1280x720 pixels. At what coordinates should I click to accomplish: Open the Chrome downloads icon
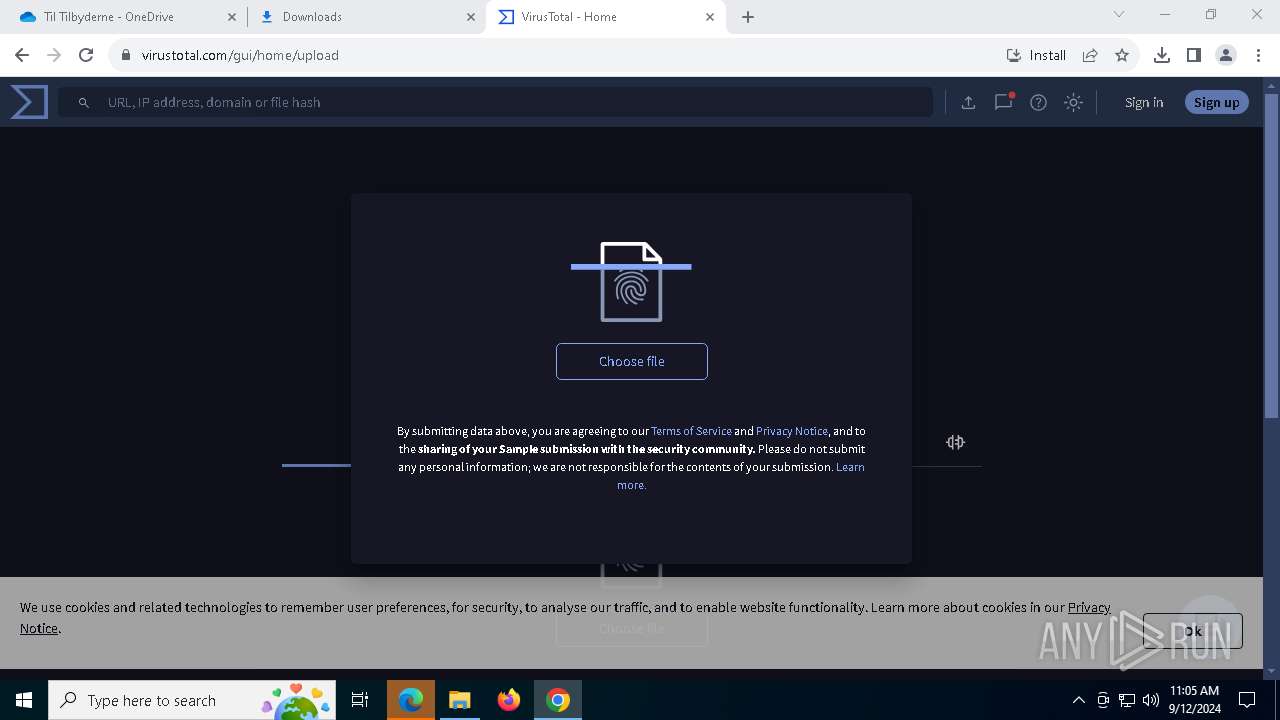[x=1161, y=55]
